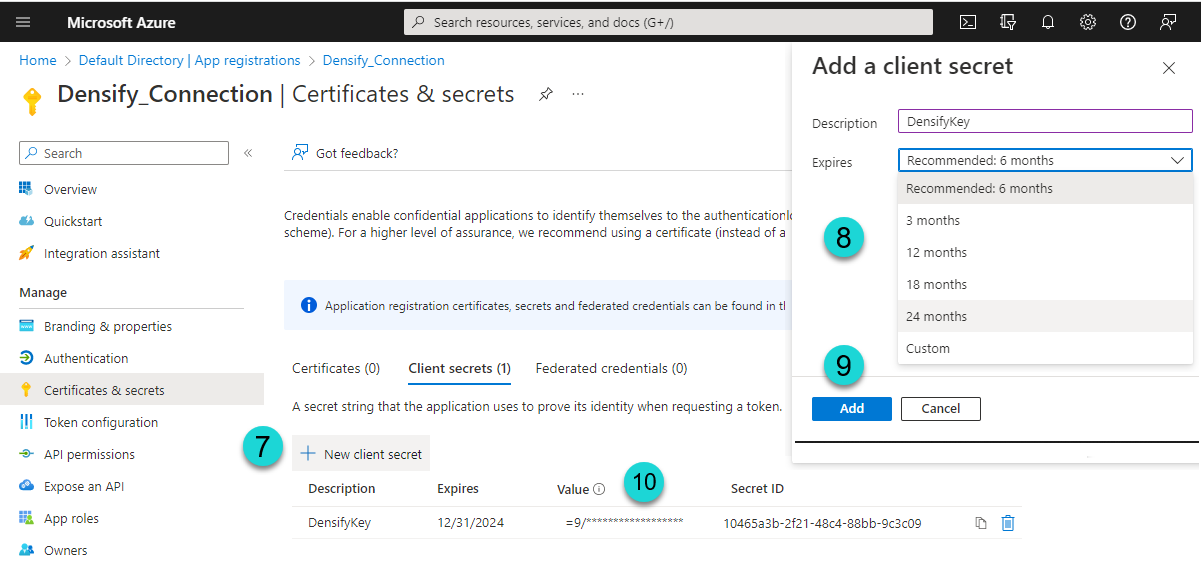
Task: Click the Description column header
Action: (x=342, y=489)
